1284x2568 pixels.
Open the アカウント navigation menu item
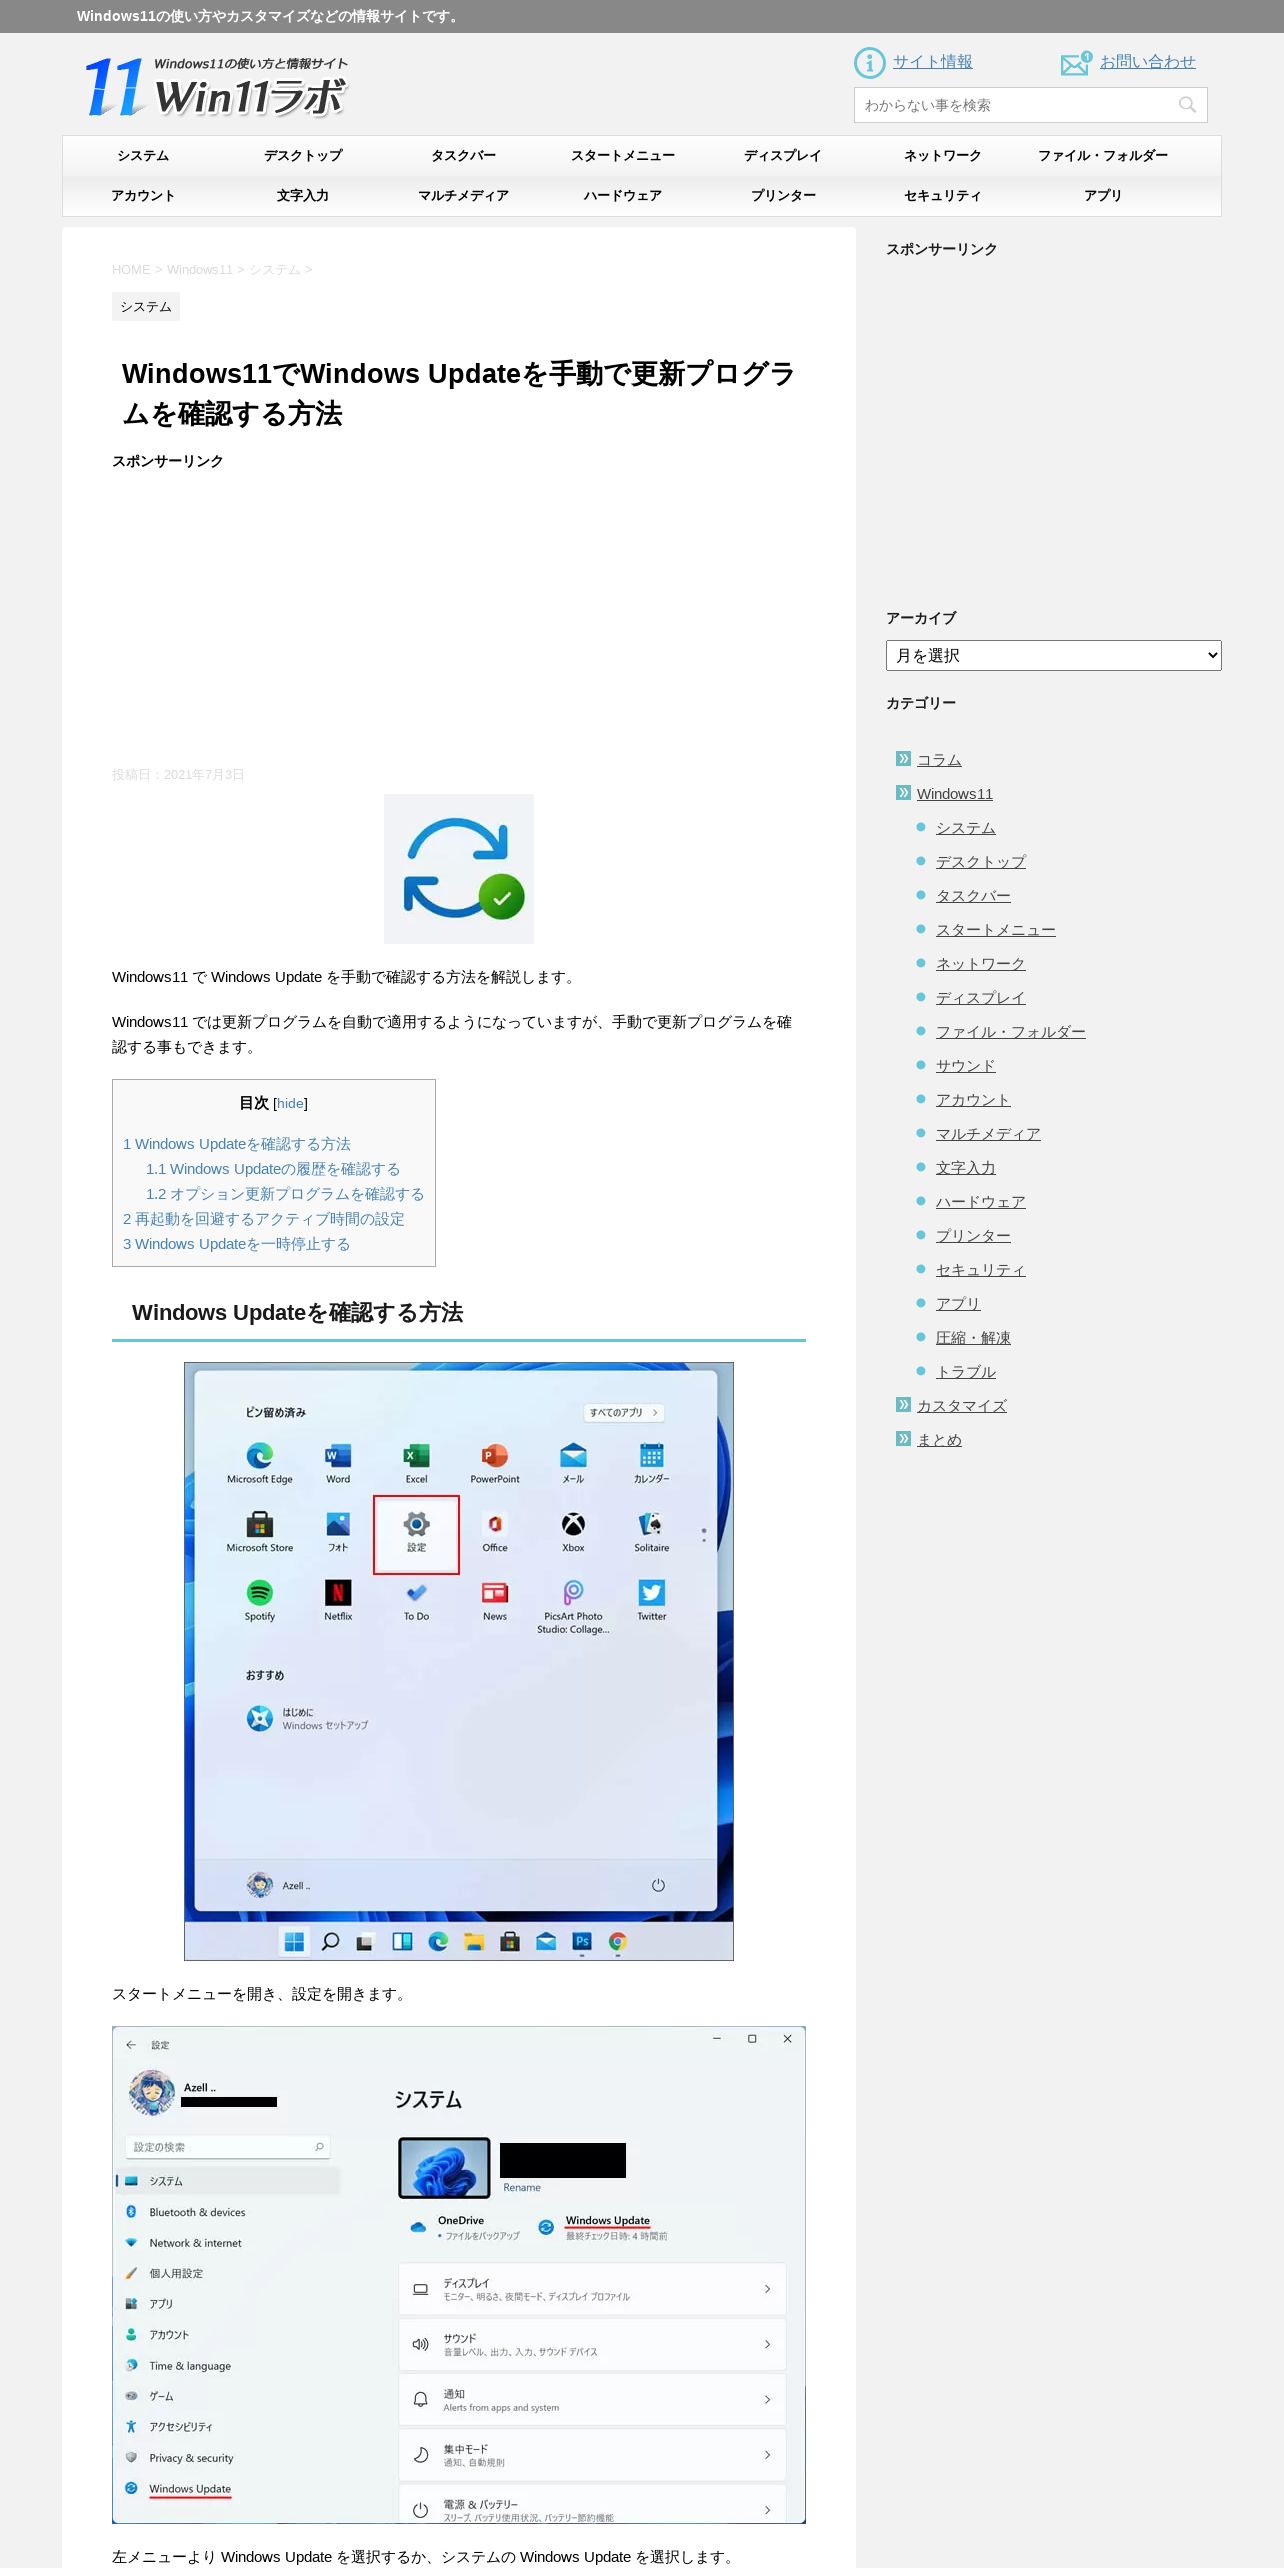coord(143,196)
